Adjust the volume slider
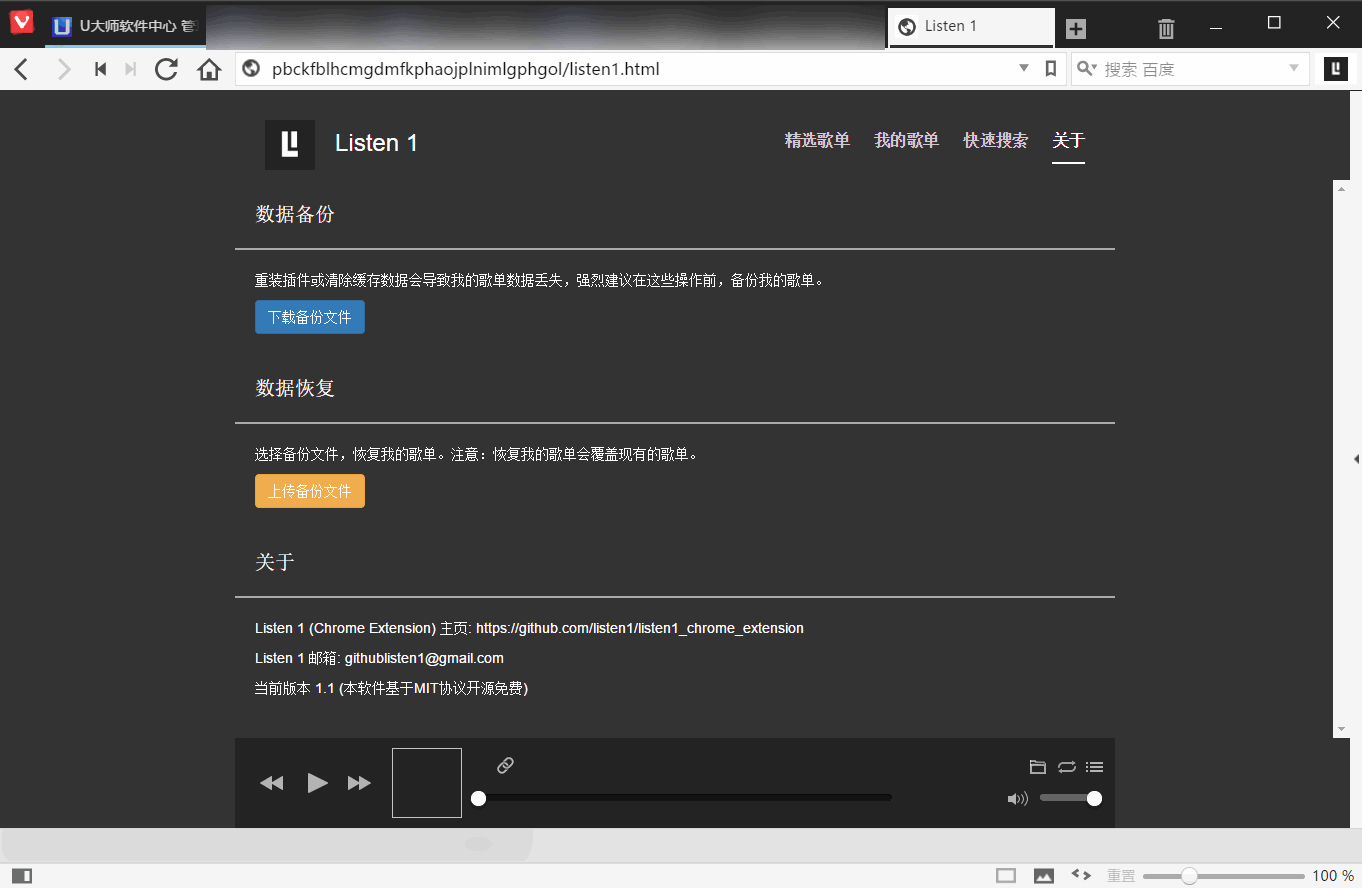Viewport: 1362px width, 888px height. point(1071,798)
